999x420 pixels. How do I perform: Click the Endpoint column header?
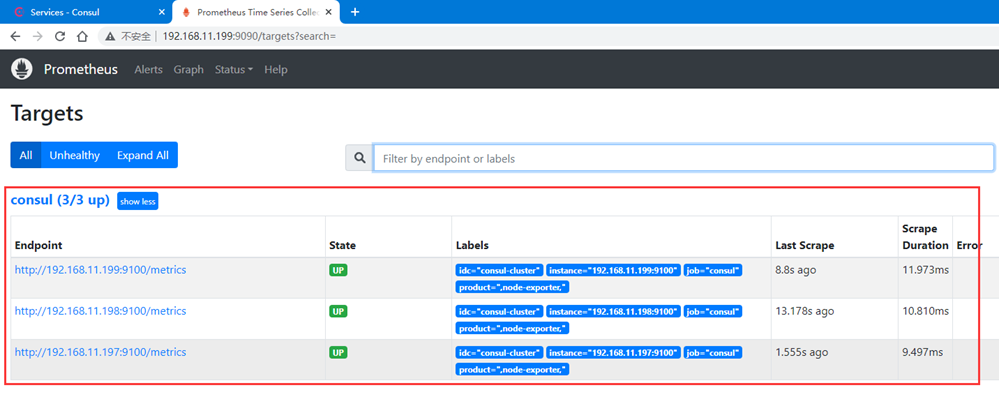pyautogui.click(x=38, y=245)
